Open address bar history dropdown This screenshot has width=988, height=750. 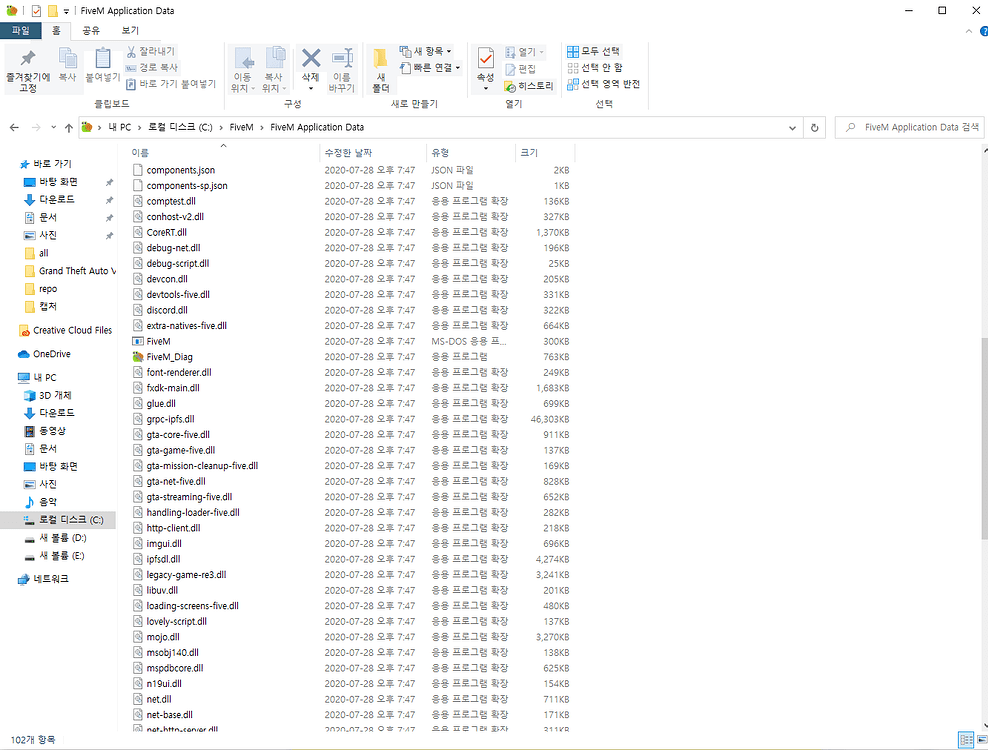(x=792, y=127)
